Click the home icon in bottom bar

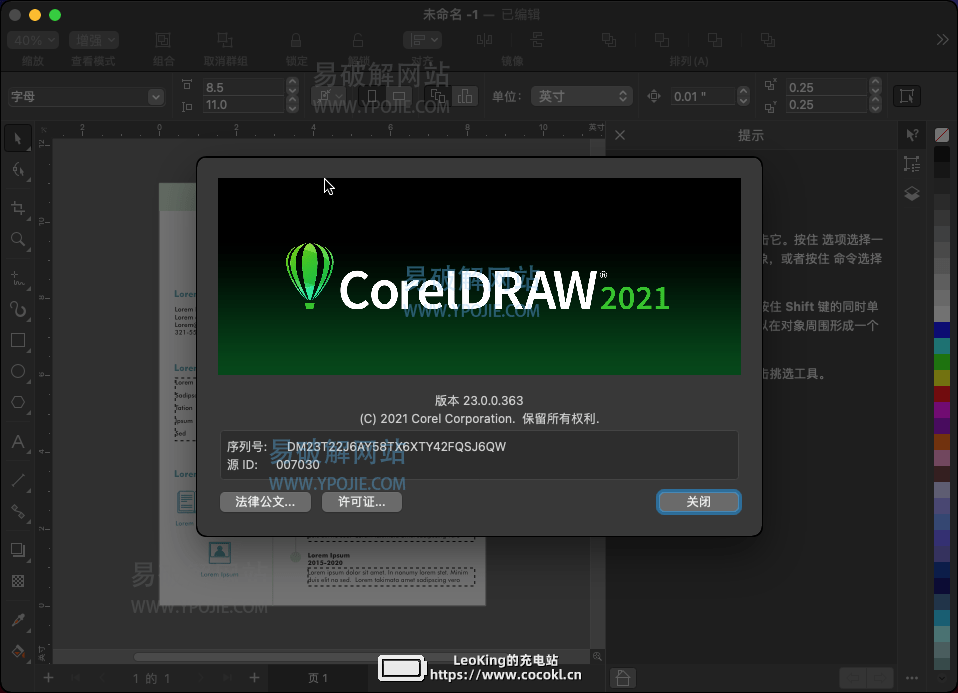(x=623, y=678)
